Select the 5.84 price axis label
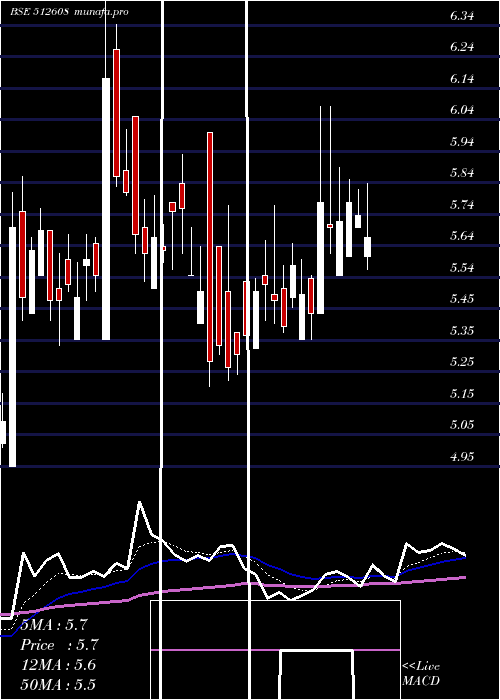The image size is (500, 700). pos(462,173)
